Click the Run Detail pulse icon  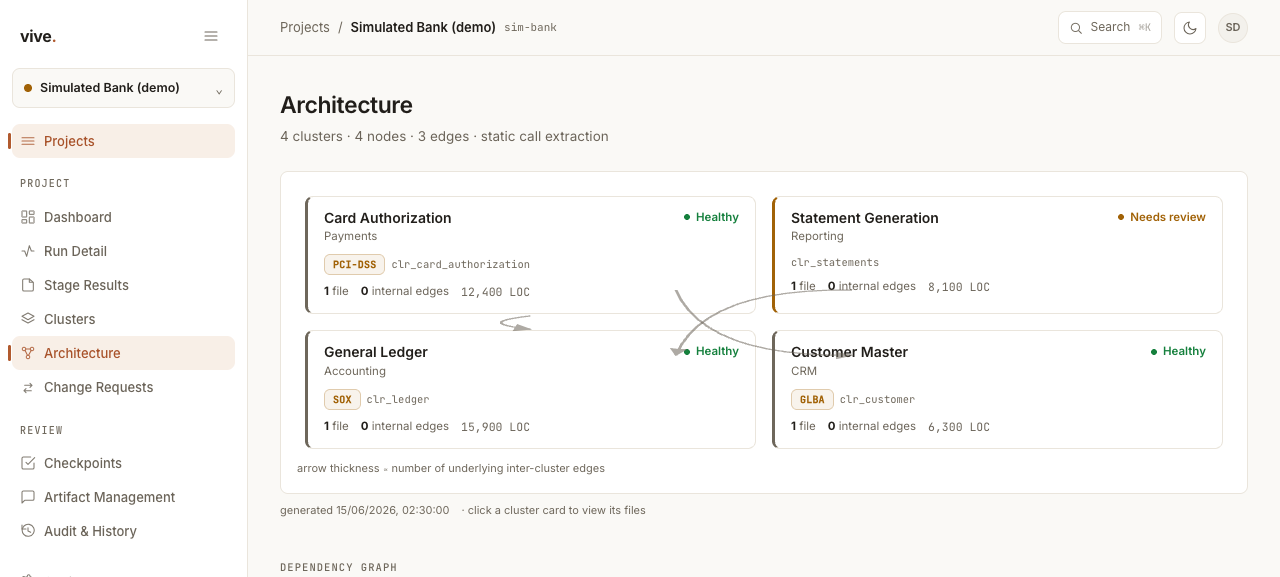(x=28, y=251)
